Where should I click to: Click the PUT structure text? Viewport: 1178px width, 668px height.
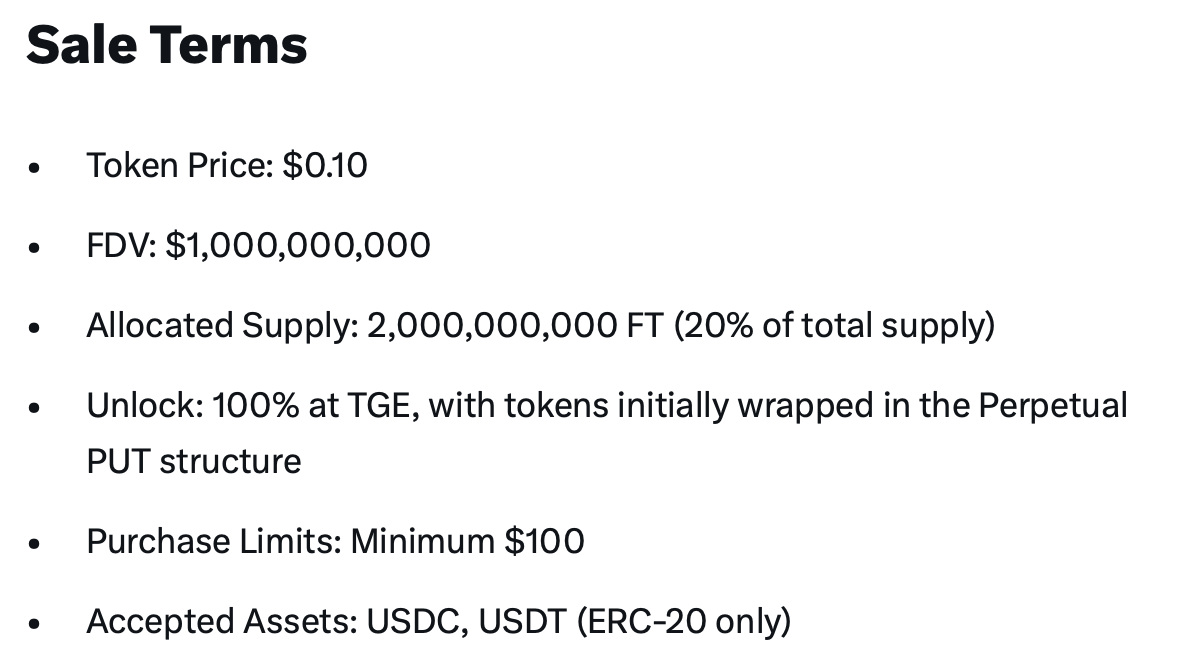[193, 461]
